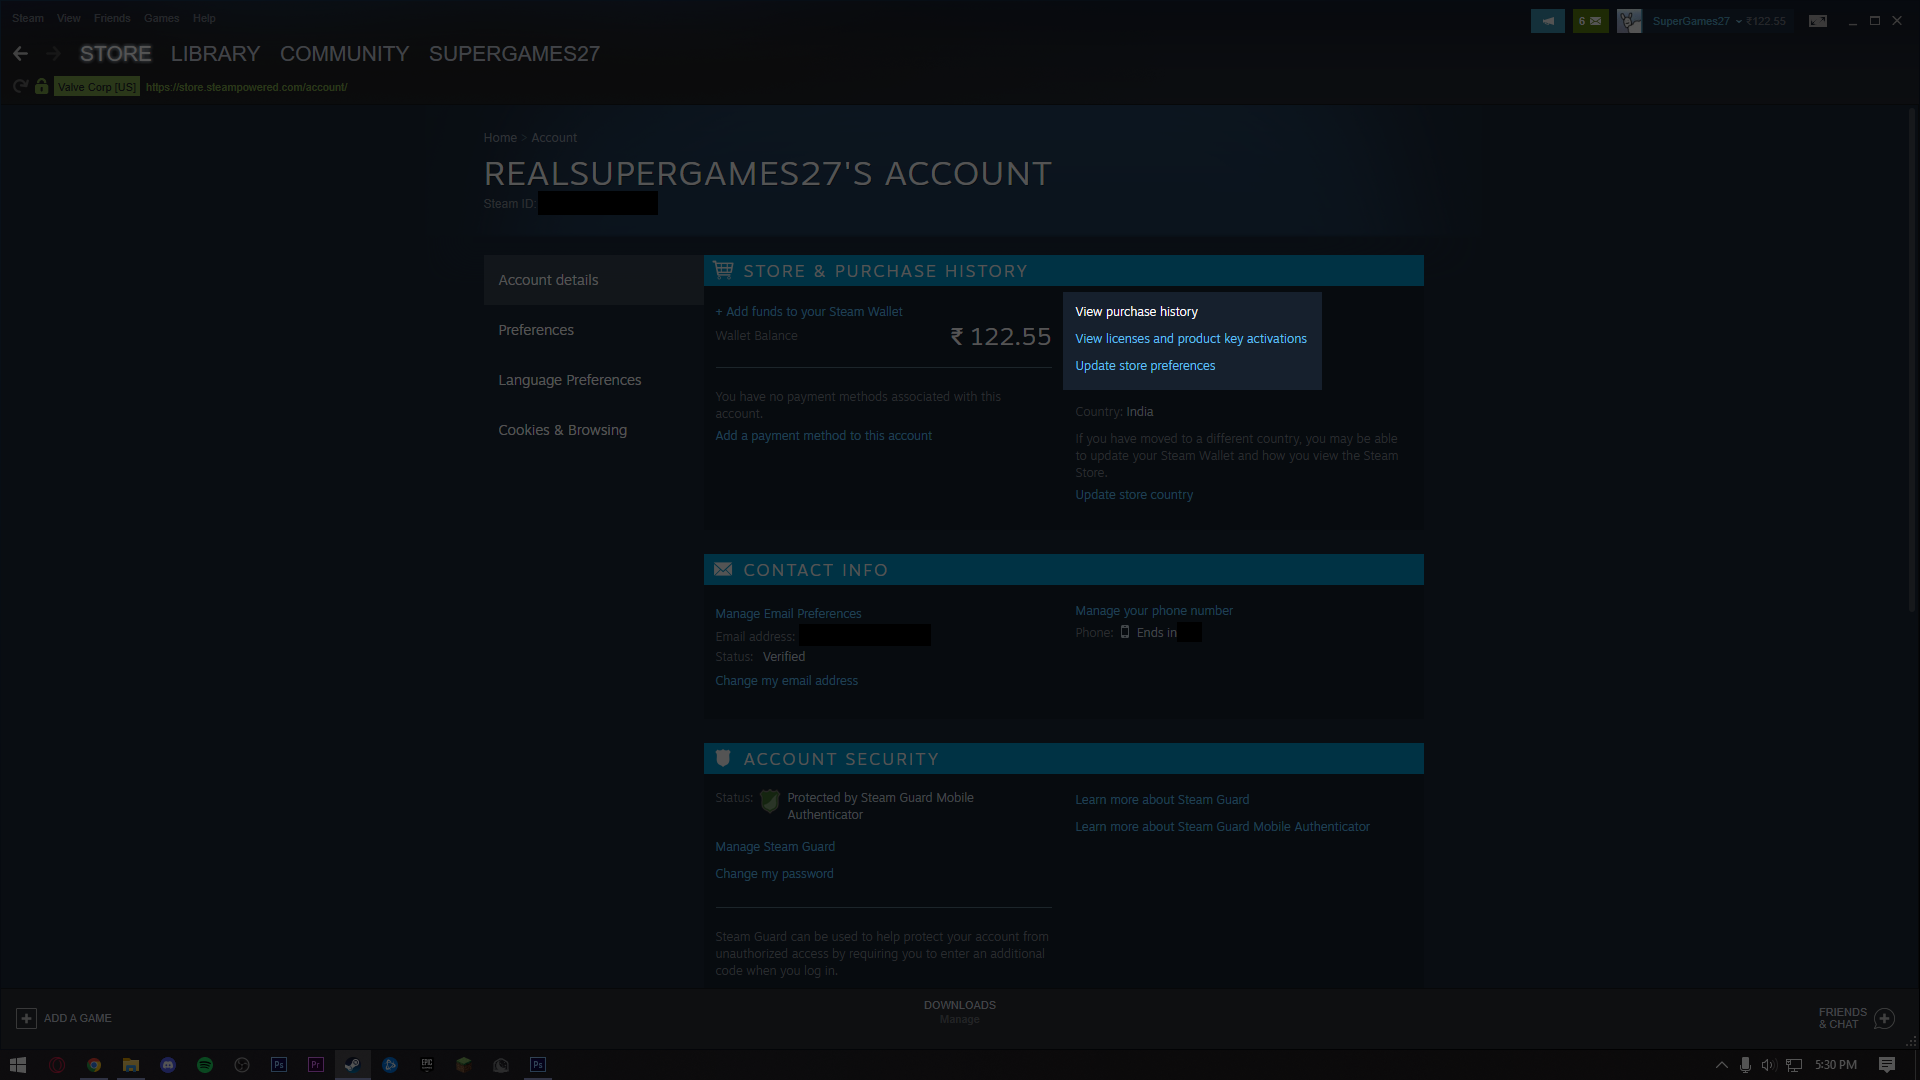Viewport: 1920px width, 1080px height.
Task: Click Add funds to your Steam Wallet
Action: click(809, 312)
